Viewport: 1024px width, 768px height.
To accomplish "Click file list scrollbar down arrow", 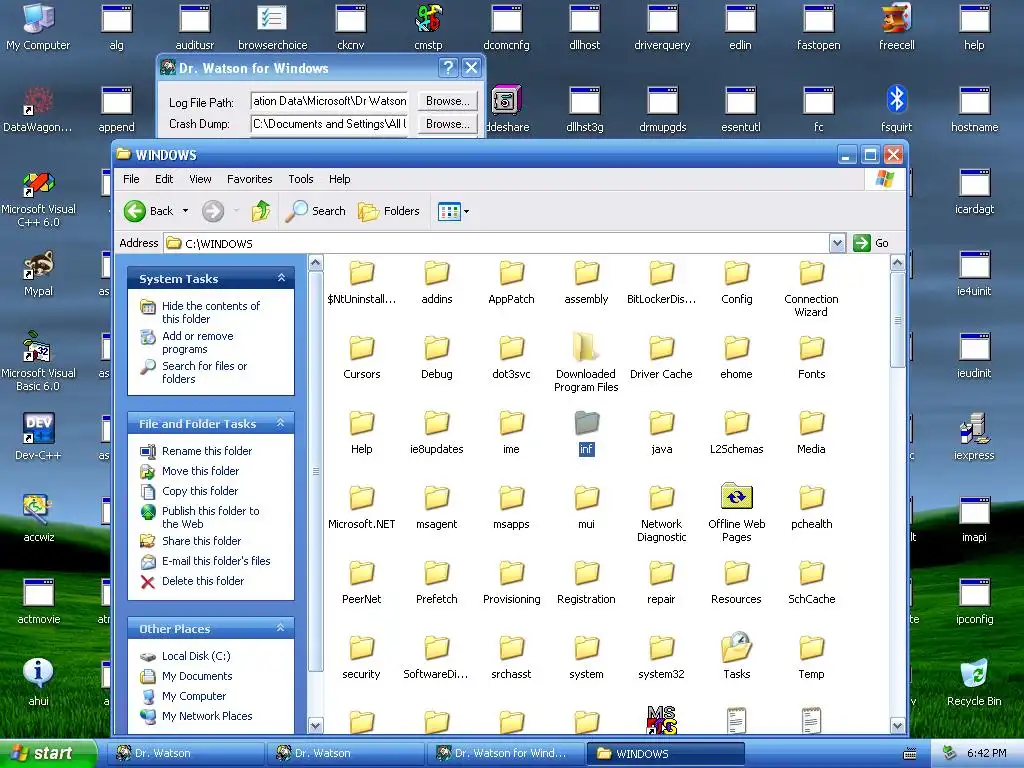I will [x=897, y=726].
